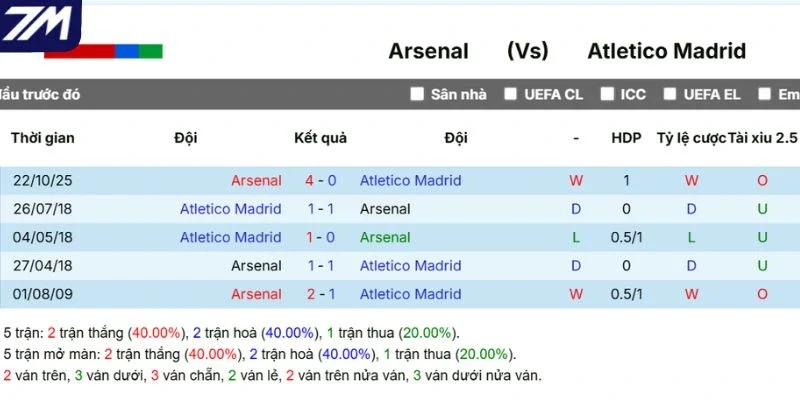Open Atletico Madrid link in 26/07/18 row

(x=231, y=209)
